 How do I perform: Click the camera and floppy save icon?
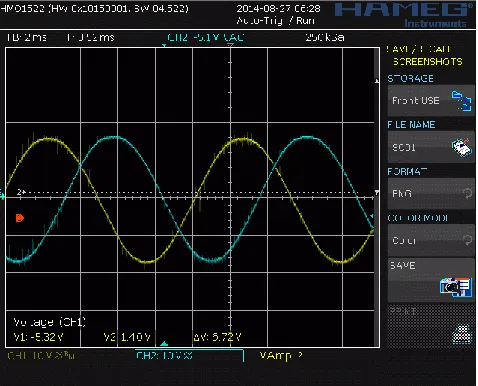pos(456,287)
